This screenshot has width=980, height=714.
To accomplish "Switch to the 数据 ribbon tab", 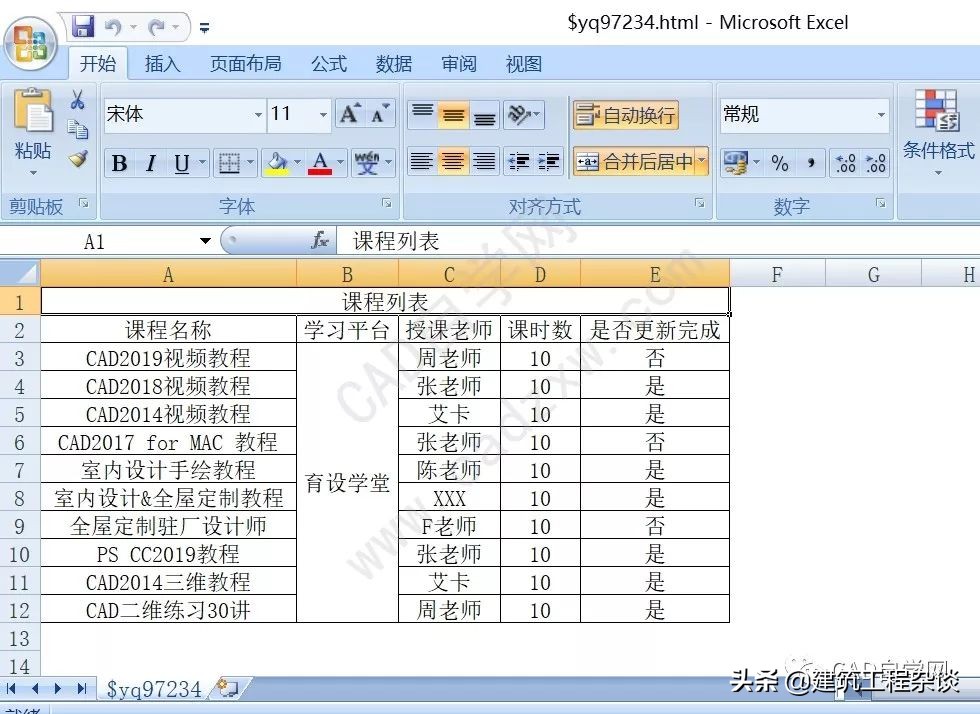I will [394, 63].
